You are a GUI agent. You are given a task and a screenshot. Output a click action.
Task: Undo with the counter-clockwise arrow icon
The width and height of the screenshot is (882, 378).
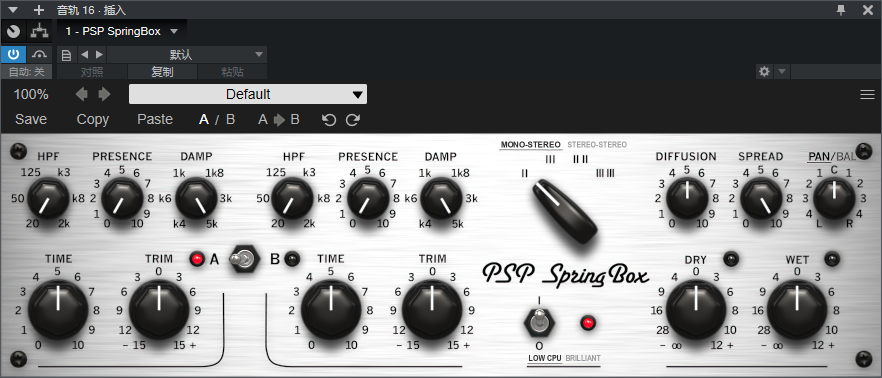click(x=328, y=119)
